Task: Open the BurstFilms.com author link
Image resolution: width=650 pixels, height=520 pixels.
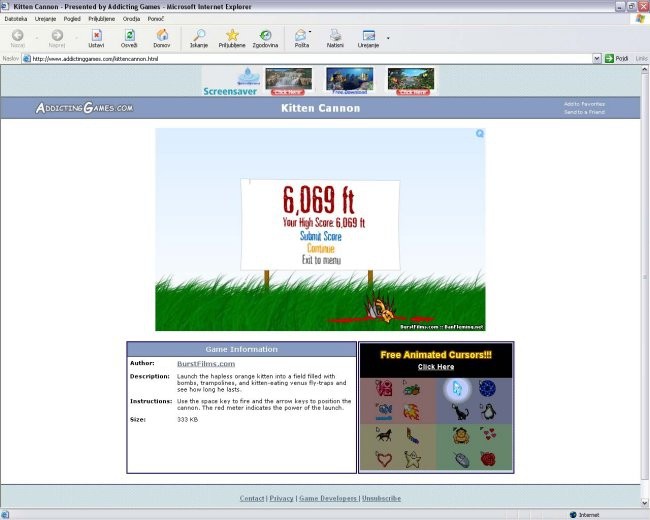Action: [x=206, y=364]
